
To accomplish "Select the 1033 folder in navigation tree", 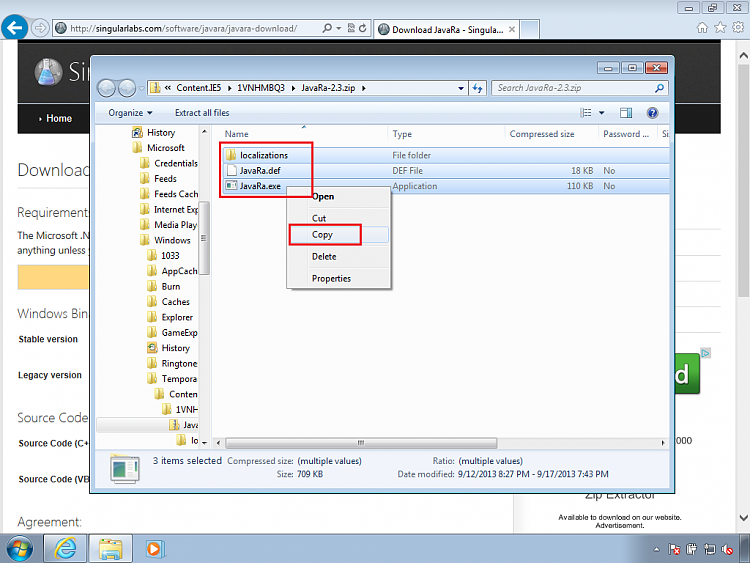I will pos(164,255).
